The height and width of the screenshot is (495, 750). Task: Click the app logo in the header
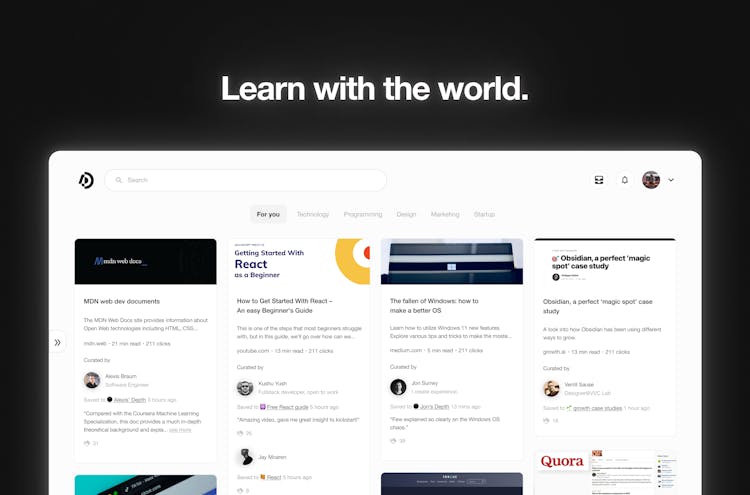click(x=86, y=180)
